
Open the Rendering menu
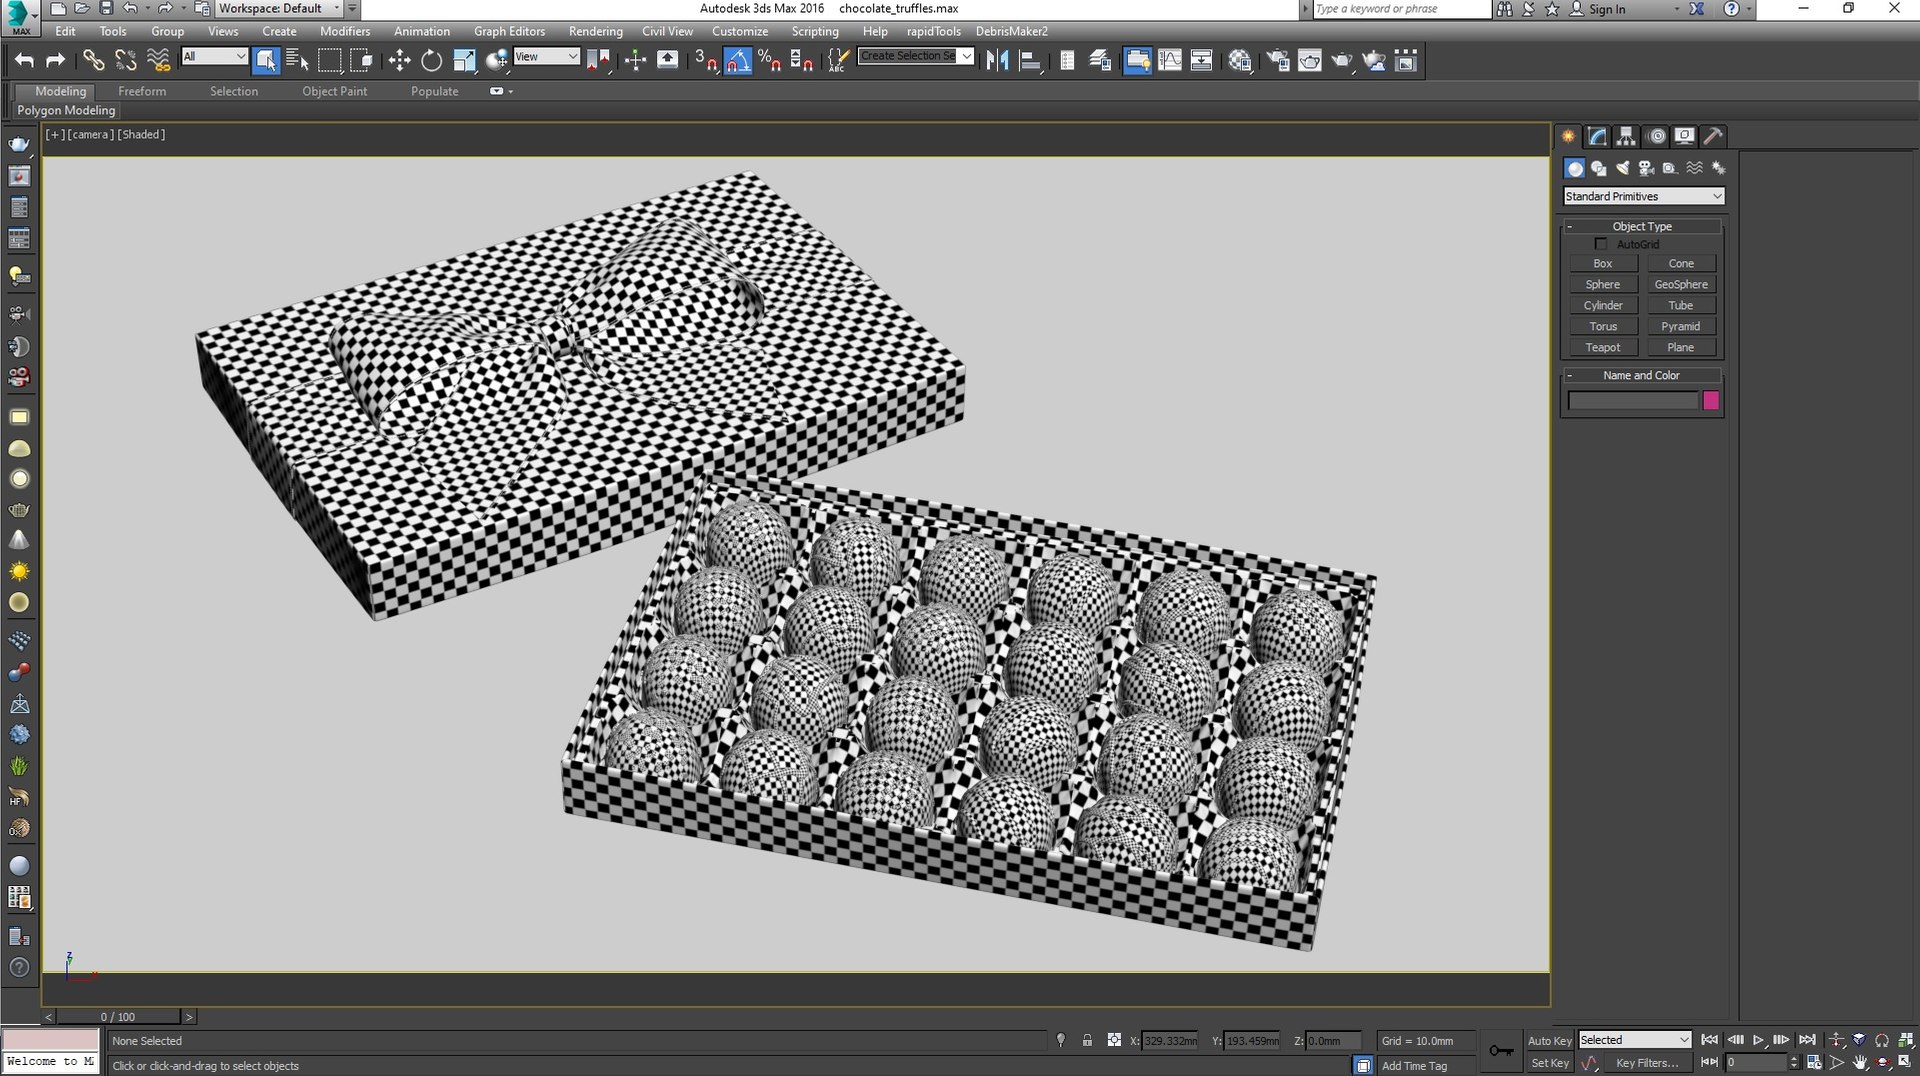coord(595,31)
